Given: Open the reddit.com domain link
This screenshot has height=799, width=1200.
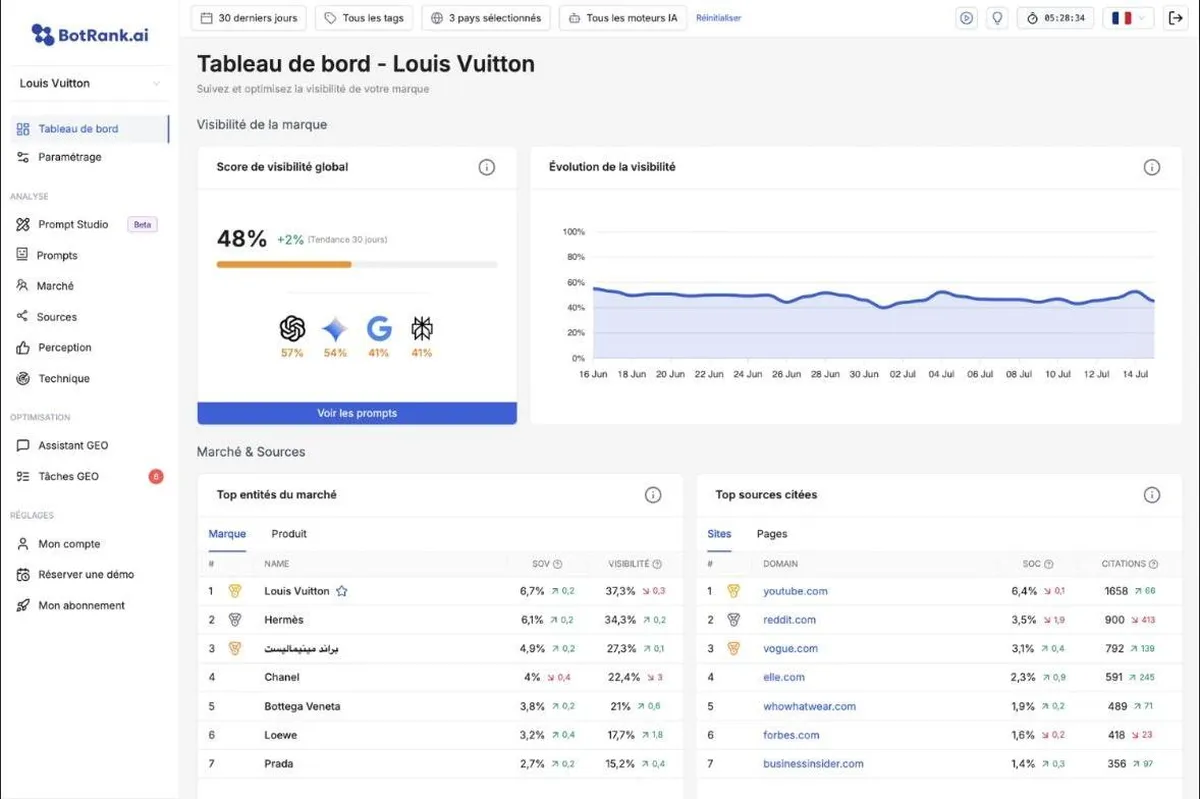Looking at the screenshot, I should [789, 620].
